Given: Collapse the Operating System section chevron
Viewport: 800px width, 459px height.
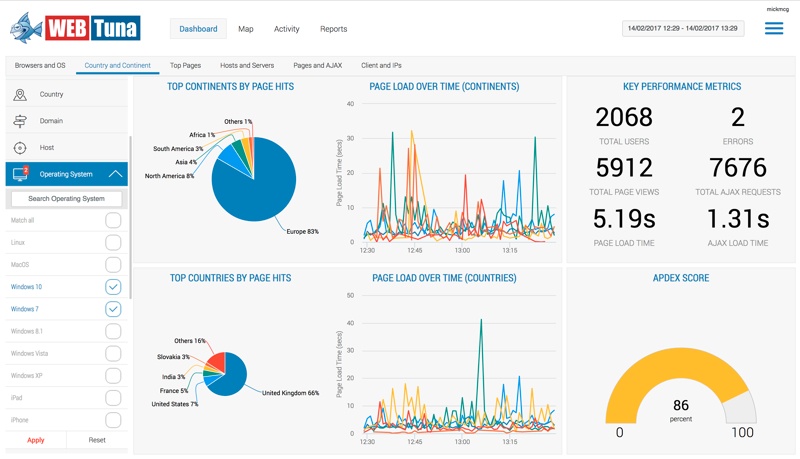Looking at the screenshot, I should tap(115, 174).
